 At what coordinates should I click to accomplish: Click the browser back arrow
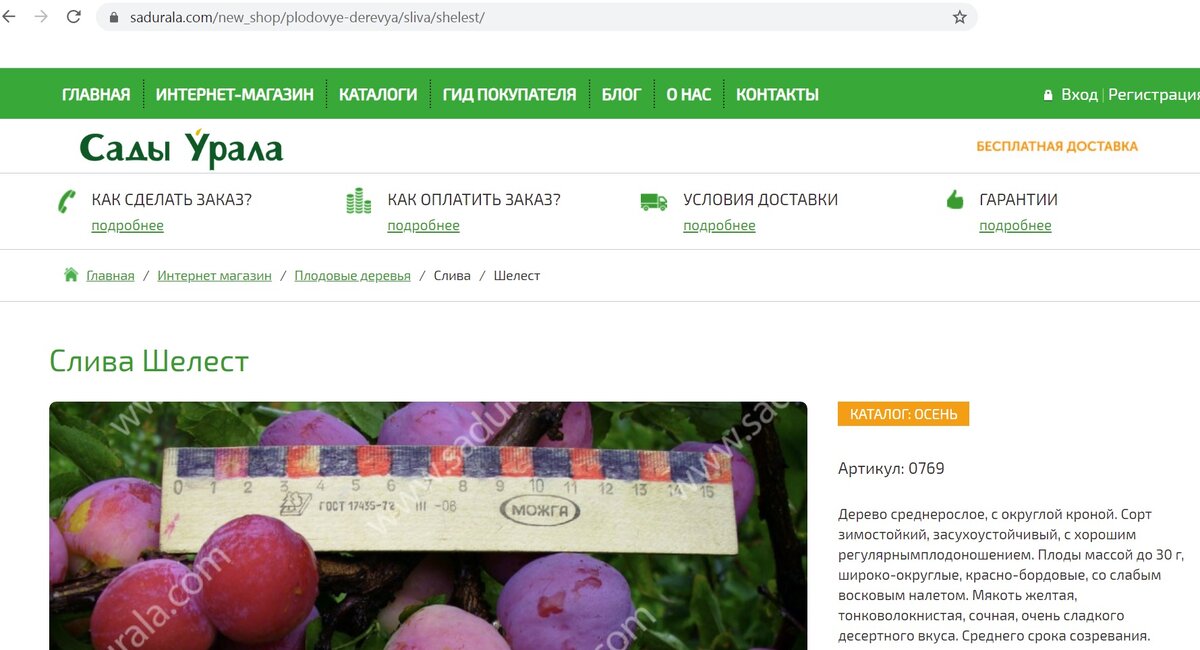click(x=9, y=17)
